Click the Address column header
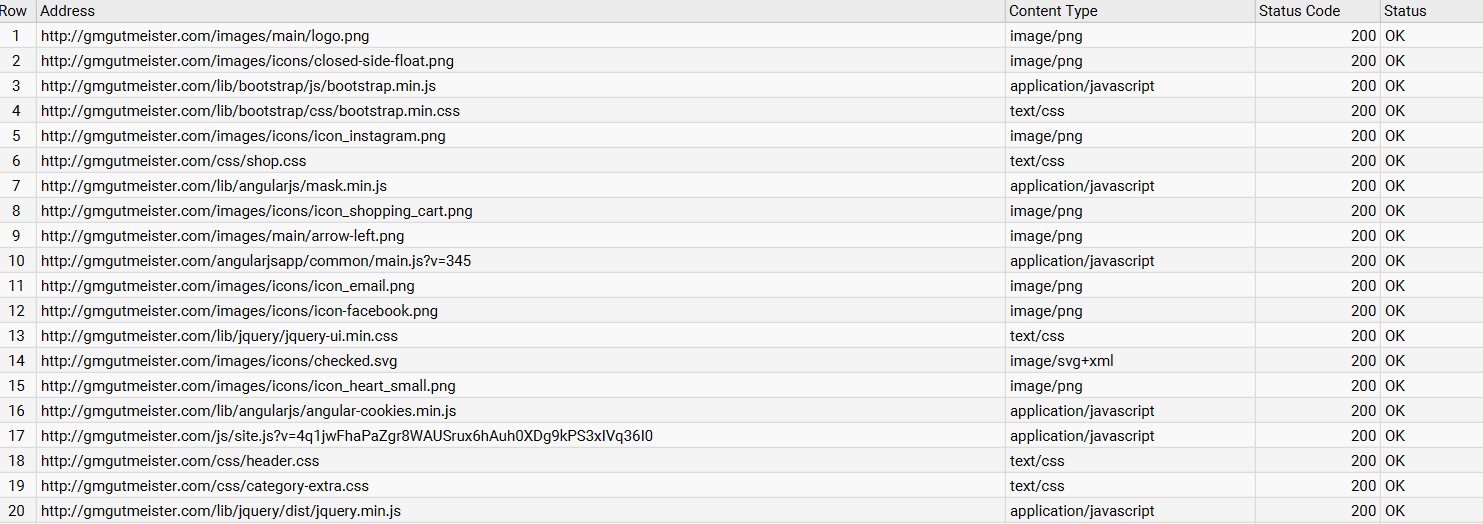The height and width of the screenshot is (524, 1483). [68, 11]
